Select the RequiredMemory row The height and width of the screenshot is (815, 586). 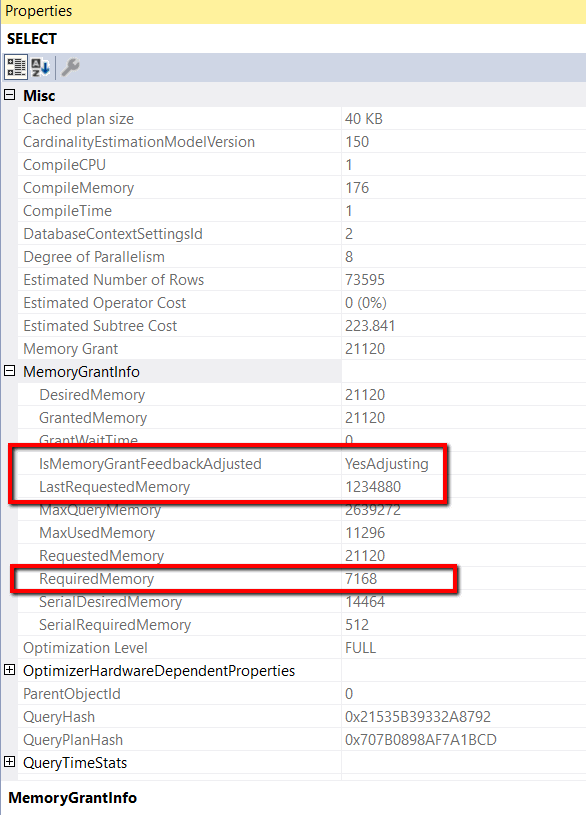(302, 579)
